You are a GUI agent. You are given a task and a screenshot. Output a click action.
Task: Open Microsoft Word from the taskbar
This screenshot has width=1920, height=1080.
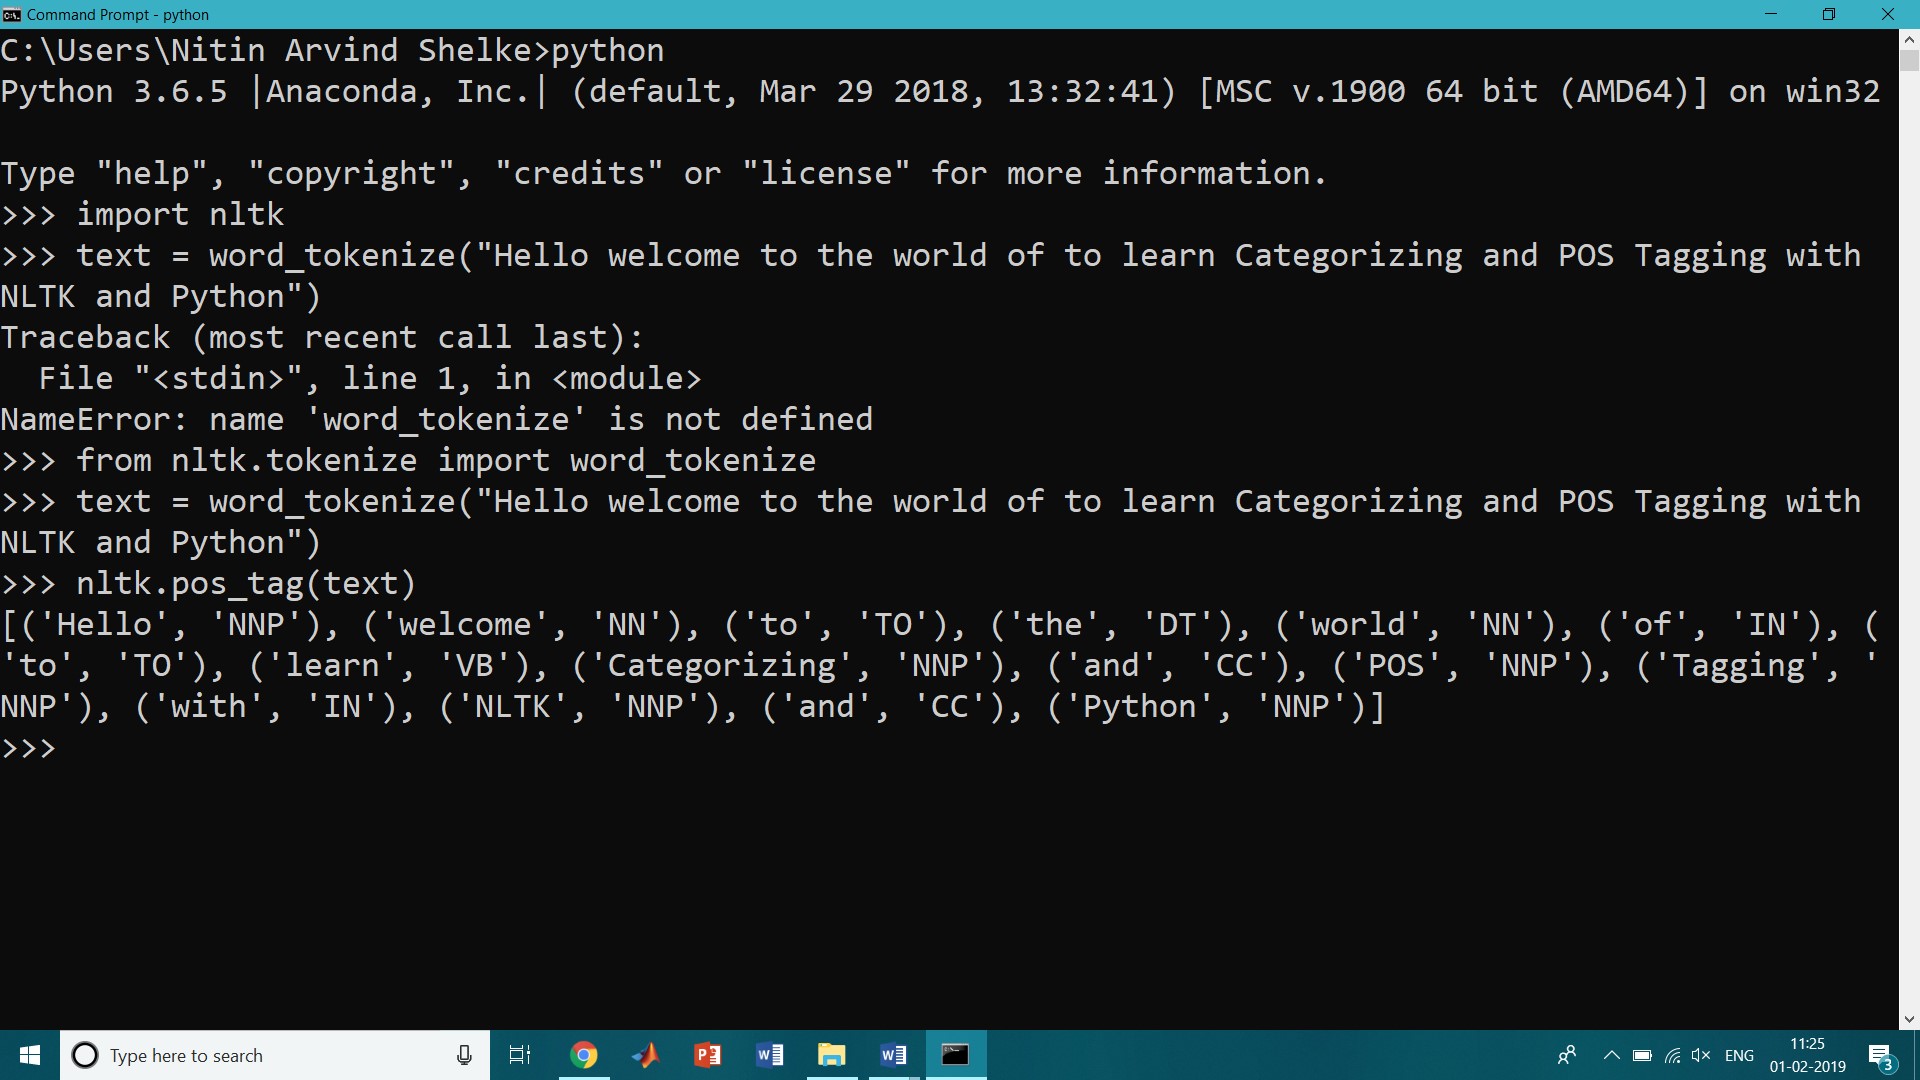(x=770, y=1055)
